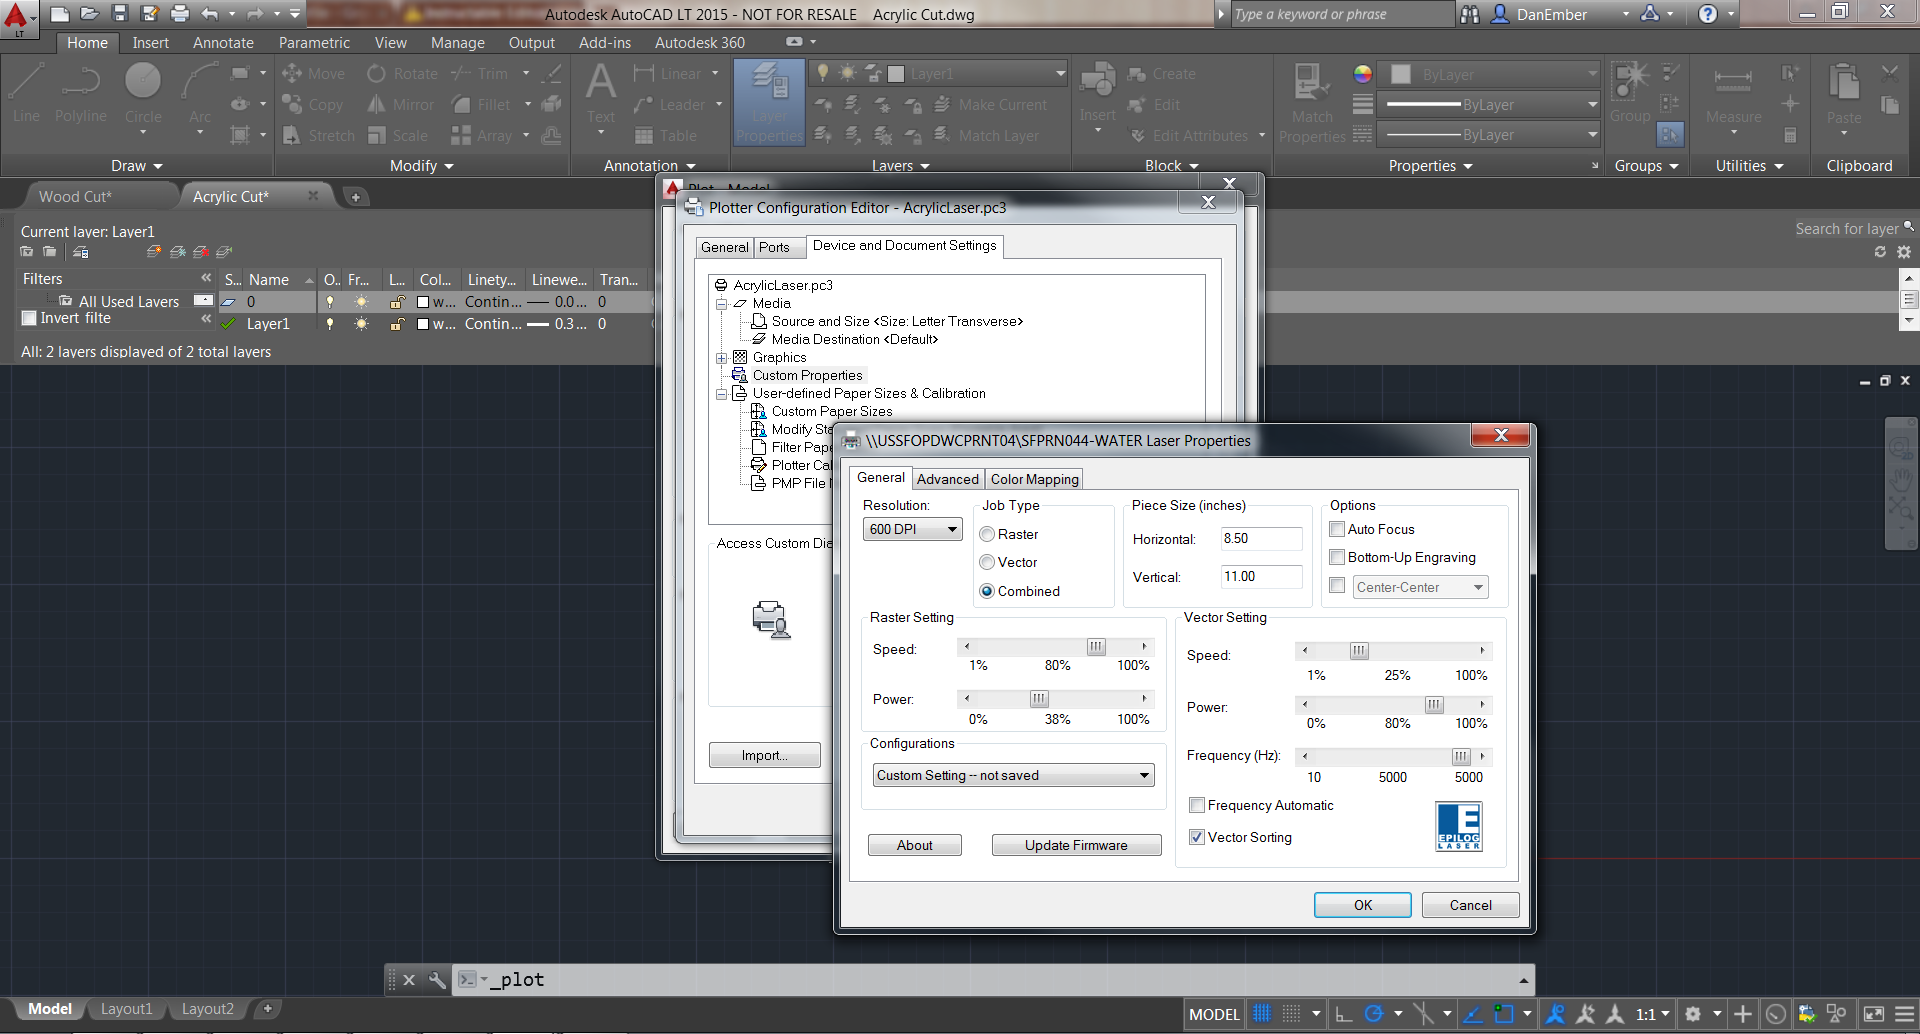1920x1034 pixels.
Task: Click the Search for layer box
Action: 1853,229
